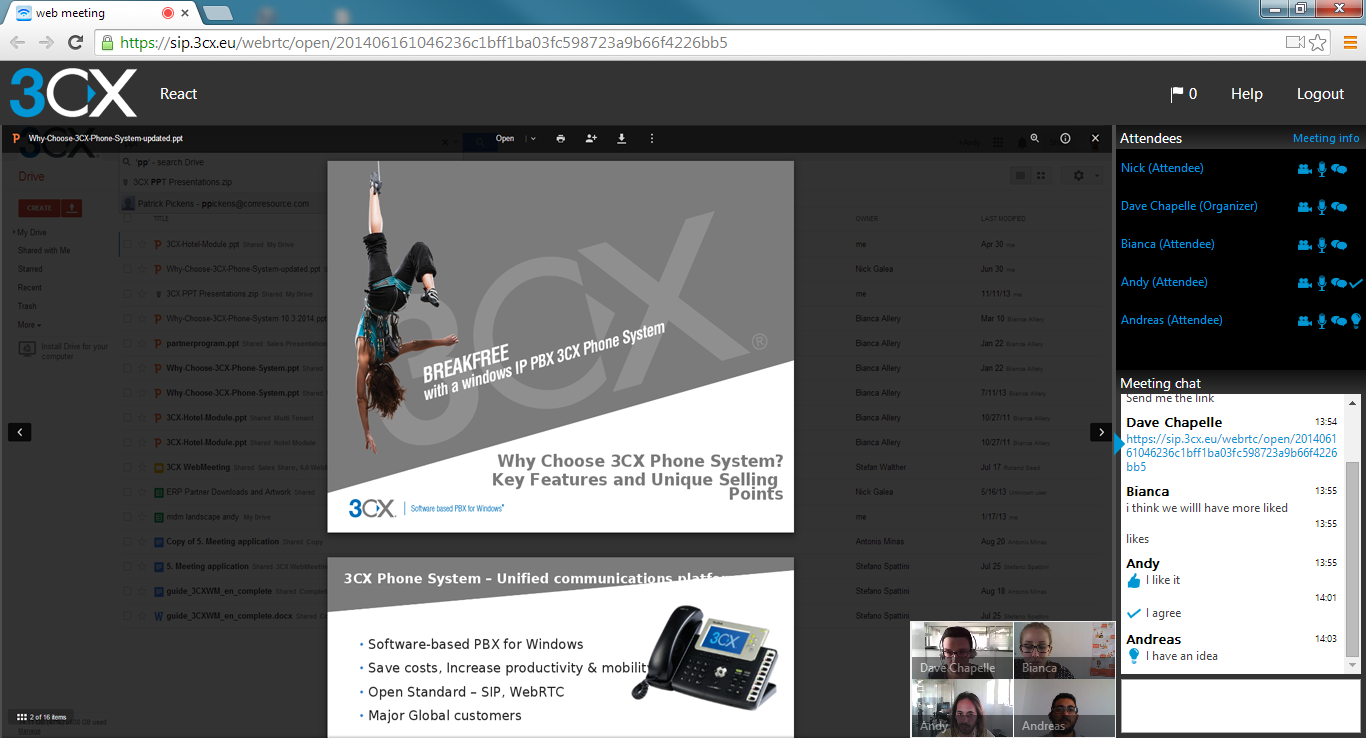This screenshot has width=1366, height=738.
Task: Open the 'Open' button in preview toolbar
Action: (505, 139)
